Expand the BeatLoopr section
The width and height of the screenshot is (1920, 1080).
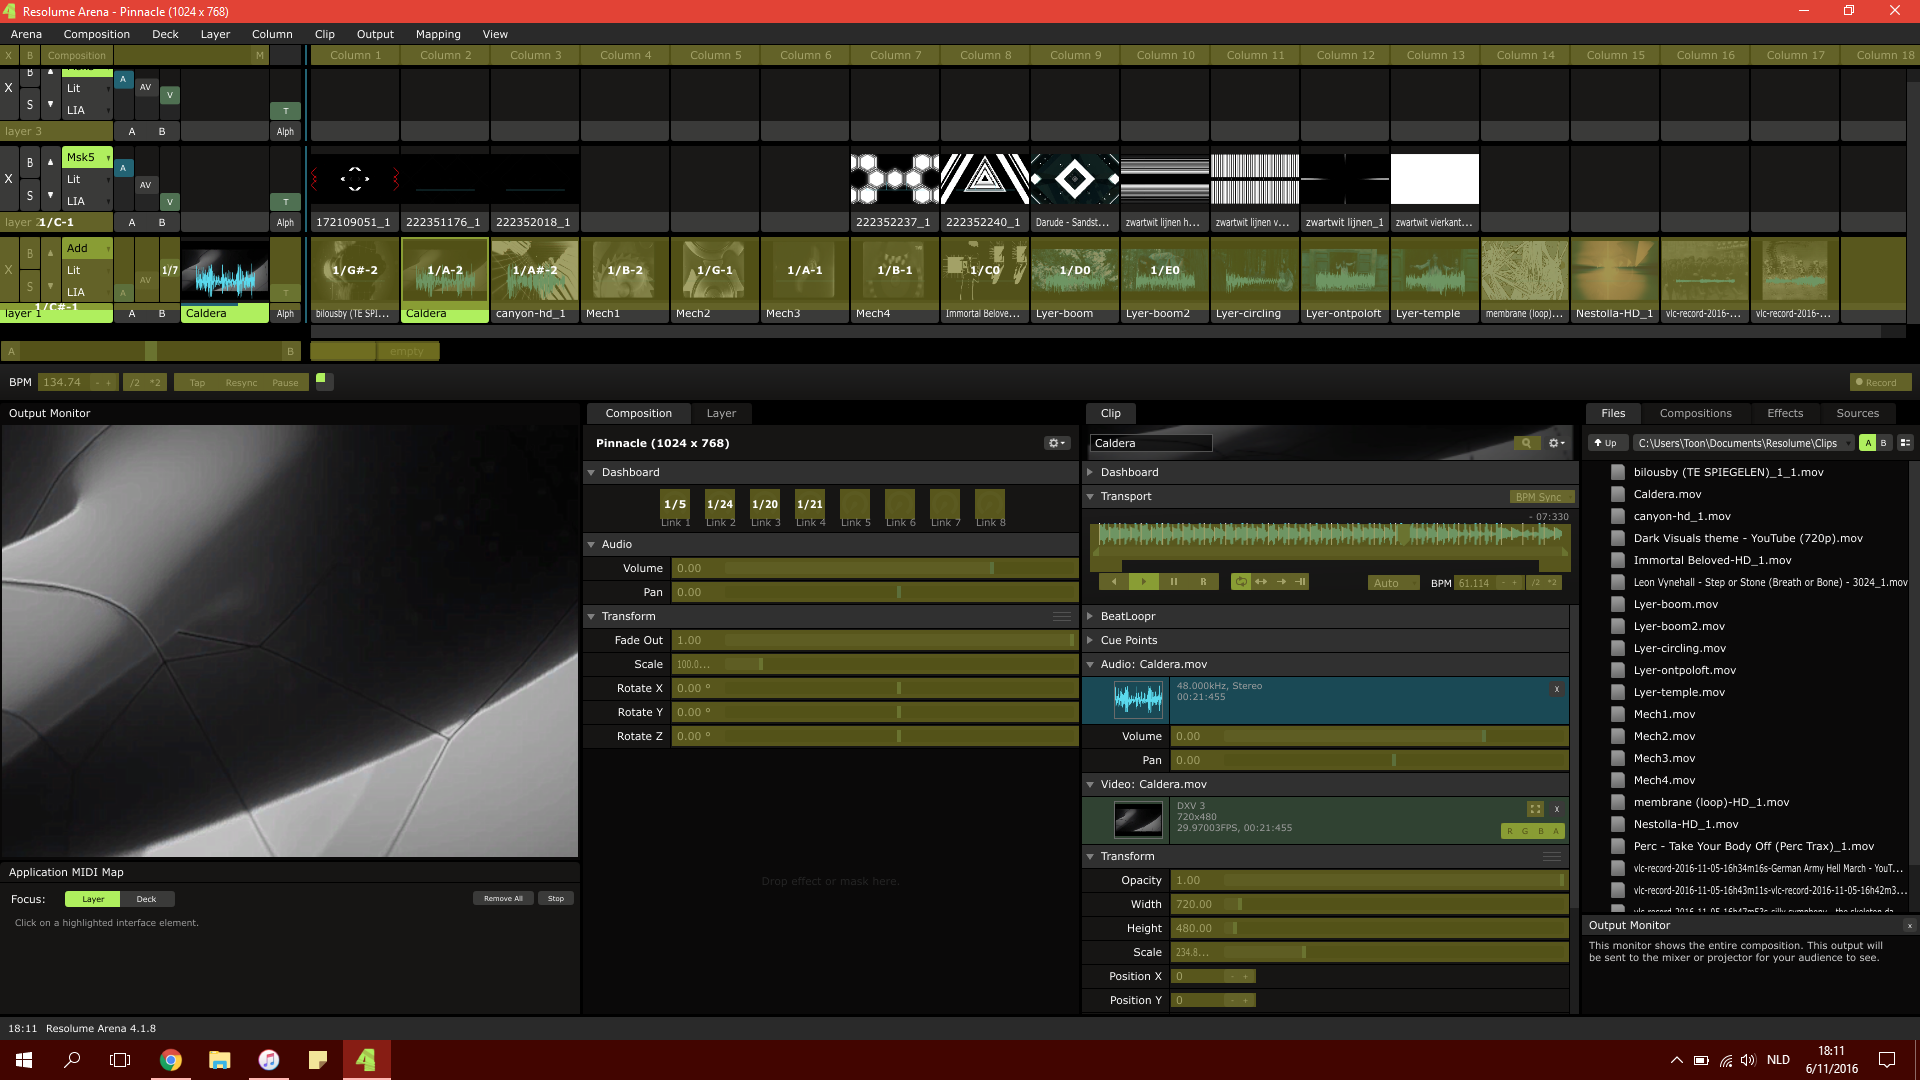[1127, 616]
